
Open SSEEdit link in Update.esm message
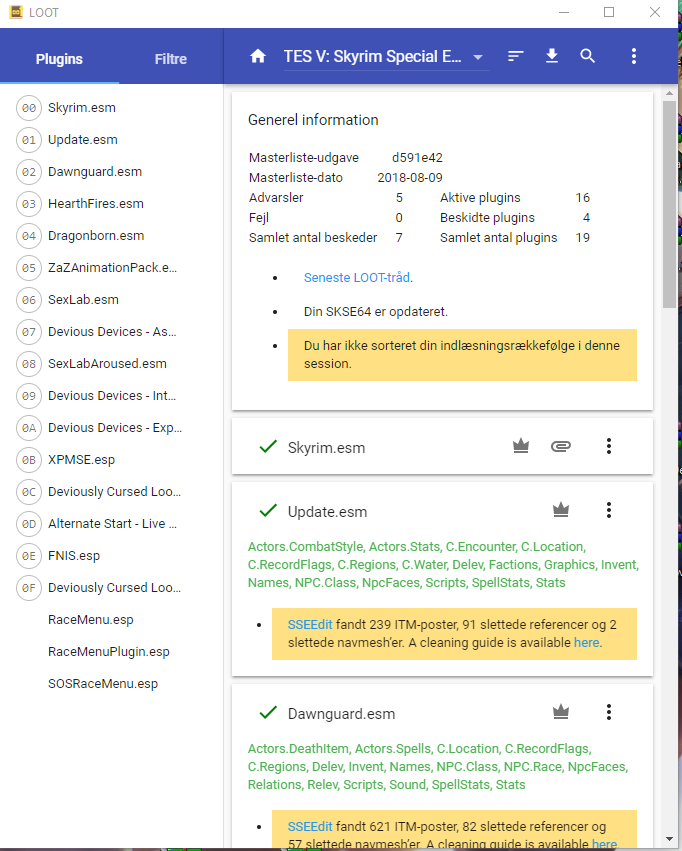coord(310,625)
